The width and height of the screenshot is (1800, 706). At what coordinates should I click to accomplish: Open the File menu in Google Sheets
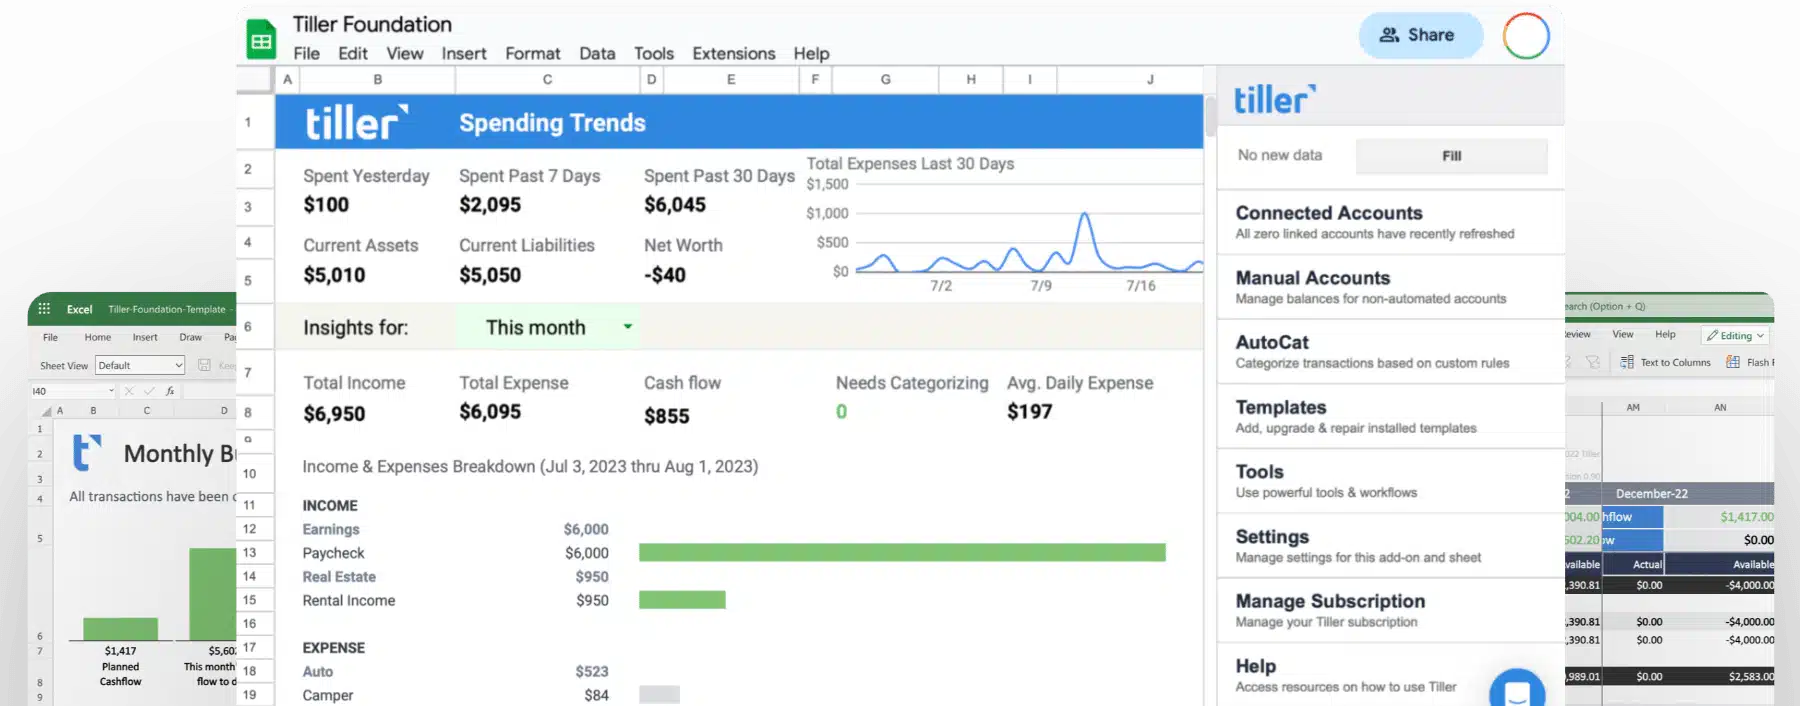pyautogui.click(x=307, y=53)
